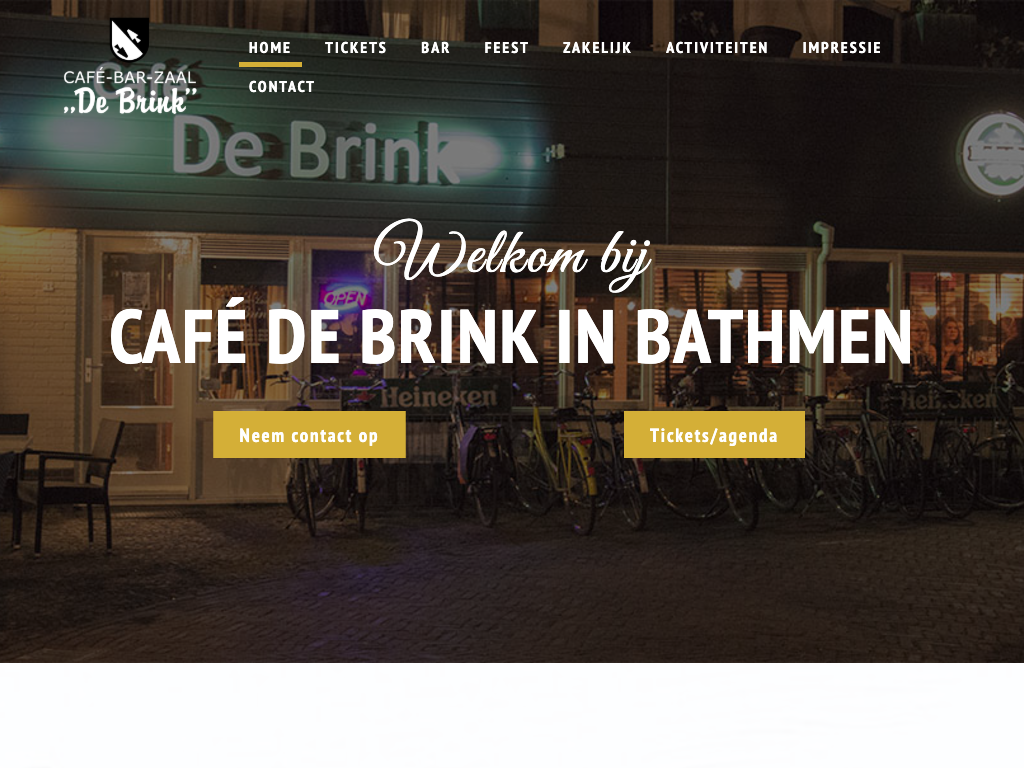Screen dimensions: 1024x768
Task: Open the ACTIVITEITEN menu item
Action: tap(716, 48)
